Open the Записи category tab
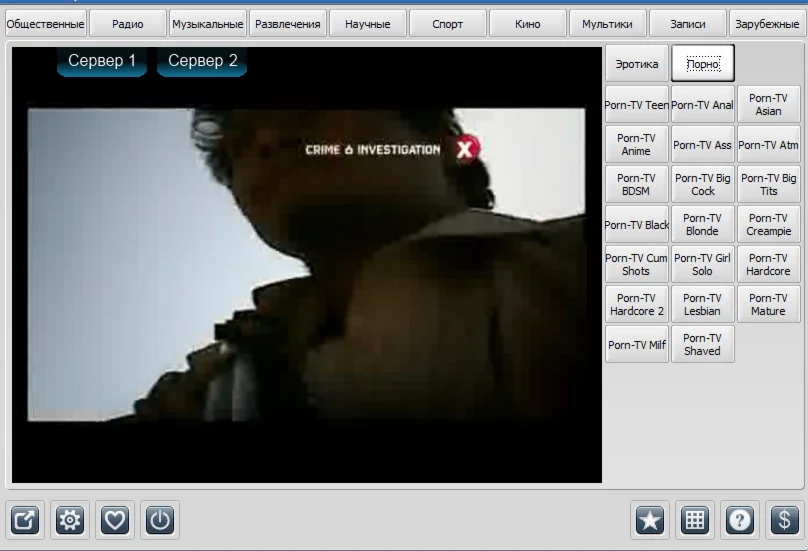Image resolution: width=808 pixels, height=551 pixels. [687, 24]
